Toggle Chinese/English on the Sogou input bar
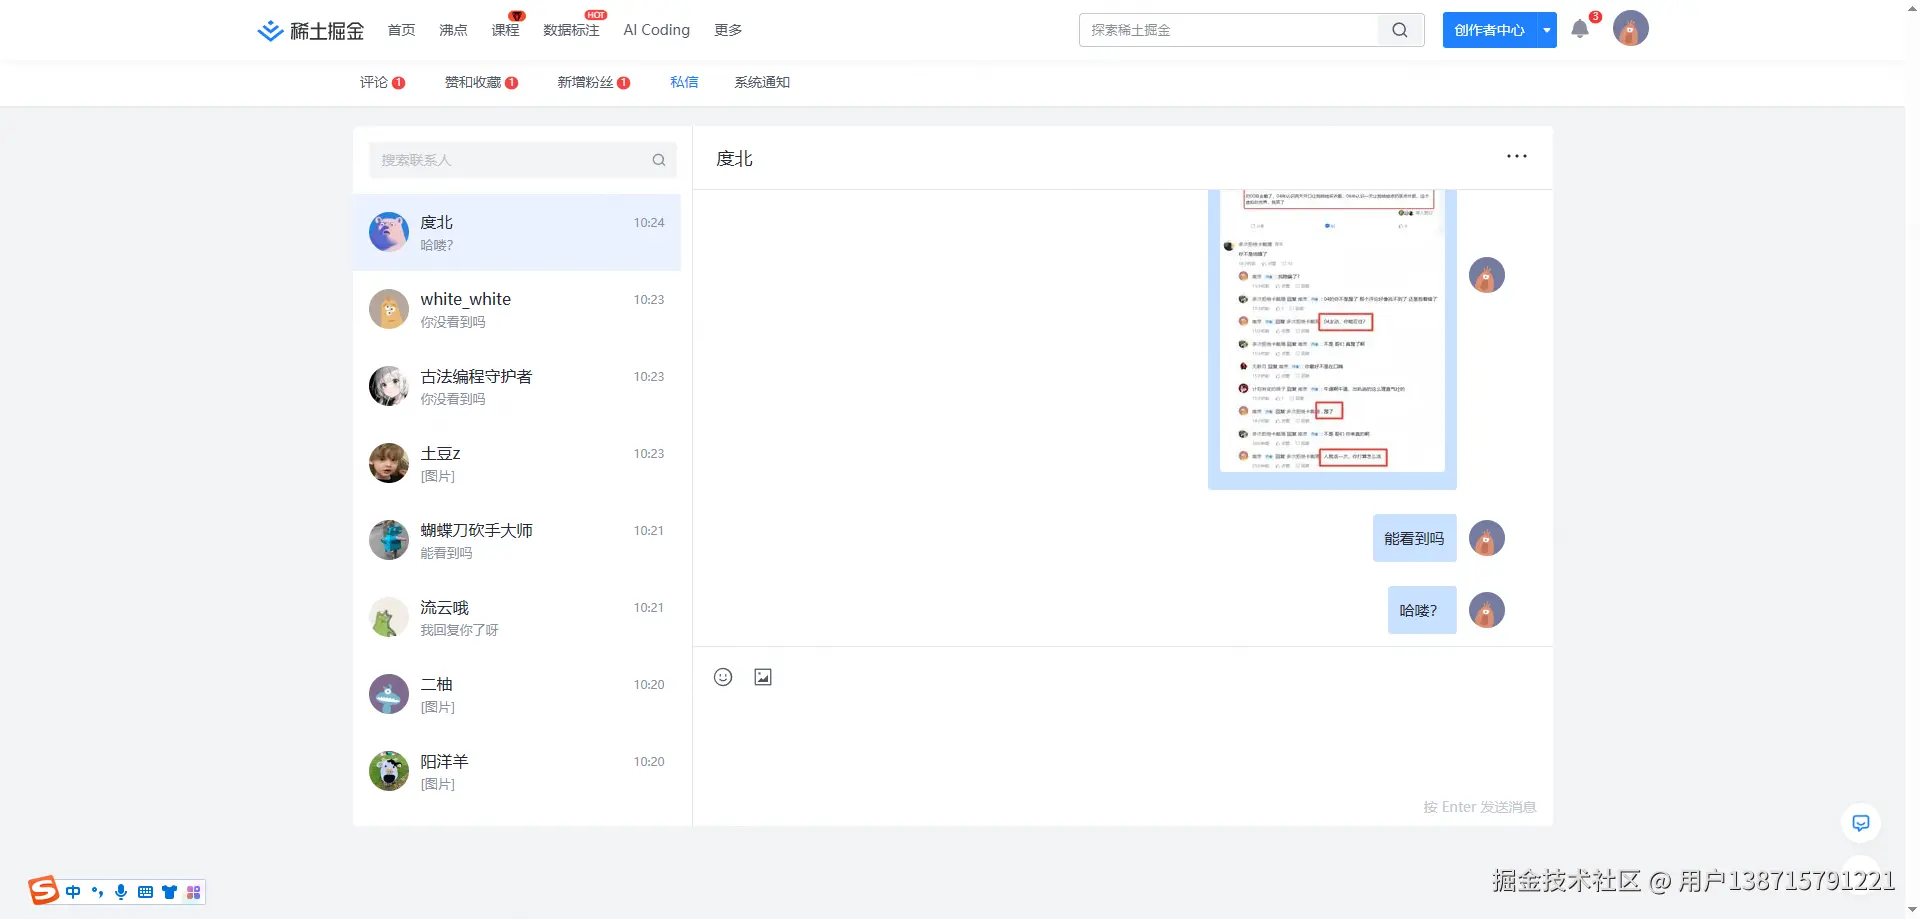The width and height of the screenshot is (1920, 919). [x=72, y=891]
